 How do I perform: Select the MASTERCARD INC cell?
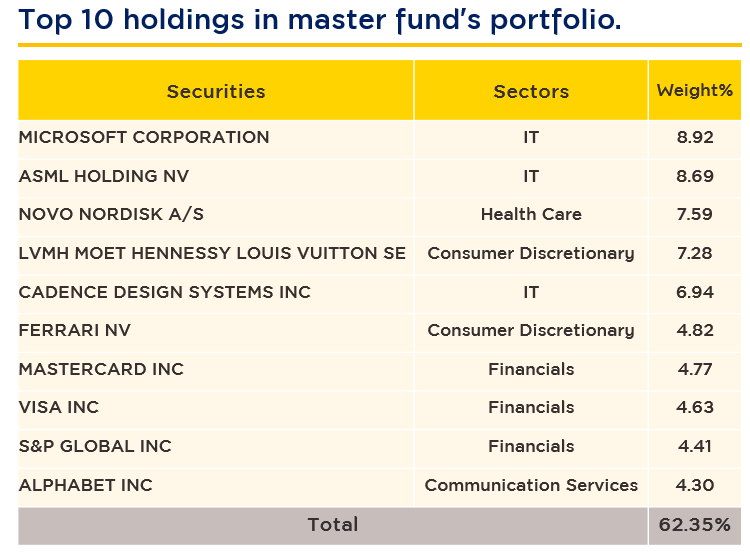tap(101, 369)
